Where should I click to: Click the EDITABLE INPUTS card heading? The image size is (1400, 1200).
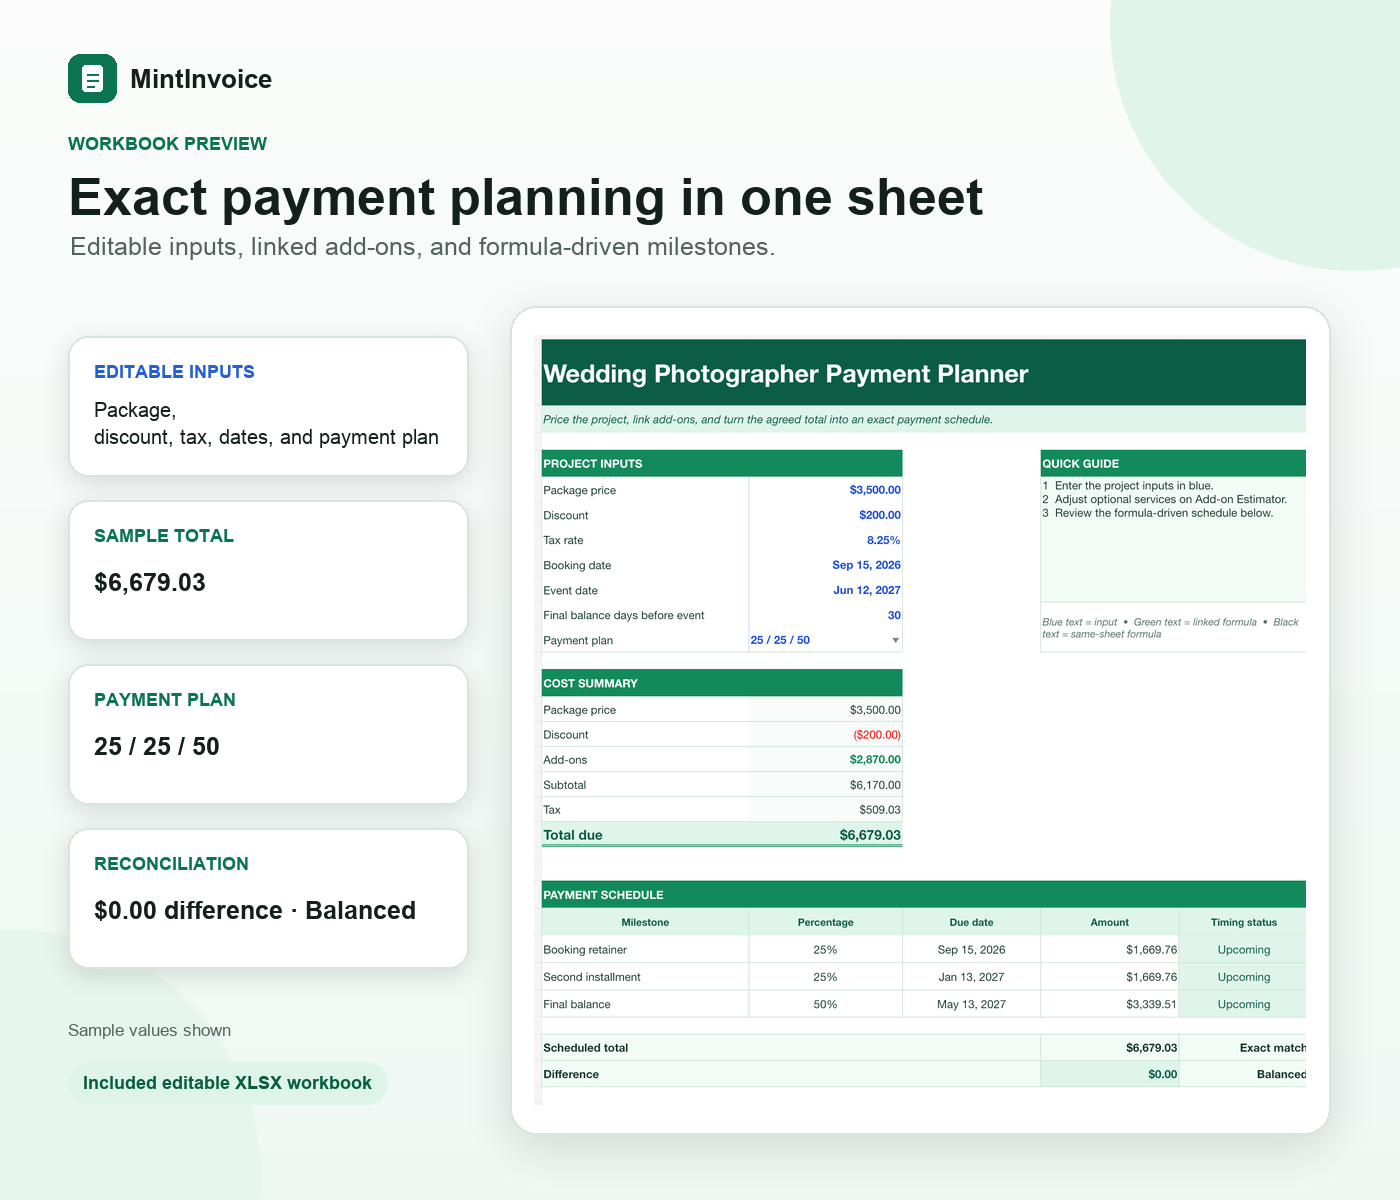point(174,372)
